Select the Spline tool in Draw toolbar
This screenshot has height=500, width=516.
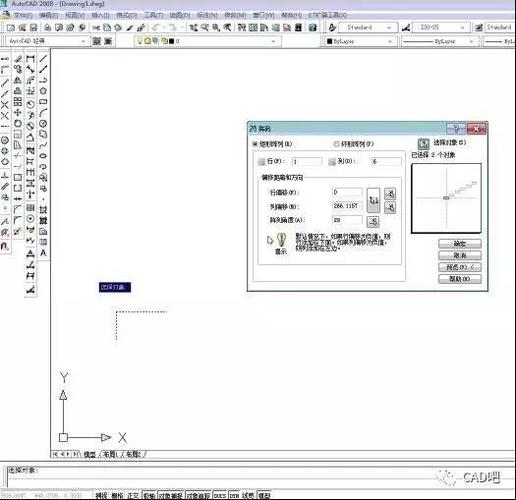(43, 145)
